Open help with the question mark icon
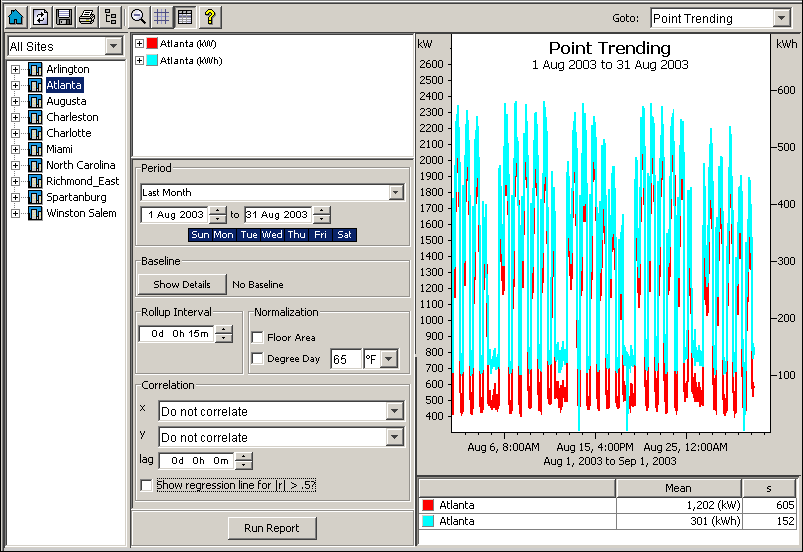 209,16
